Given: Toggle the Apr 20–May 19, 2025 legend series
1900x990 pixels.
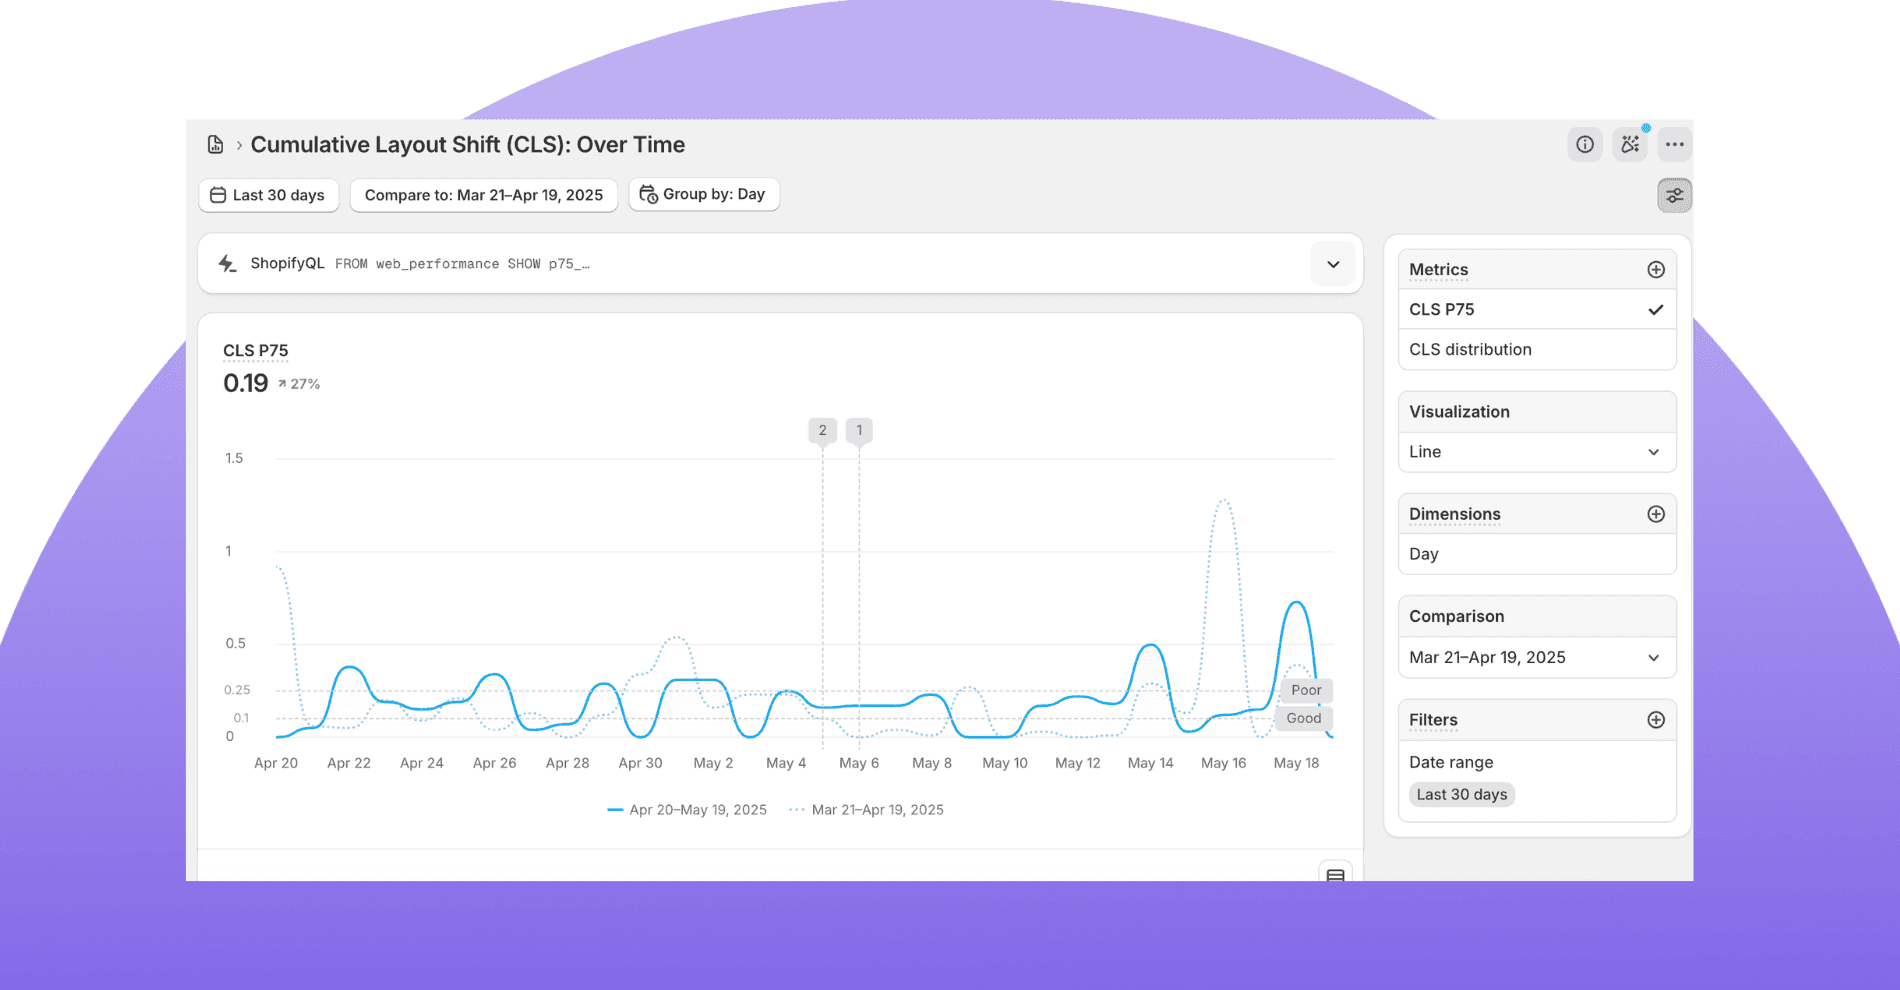Looking at the screenshot, I should coord(687,810).
